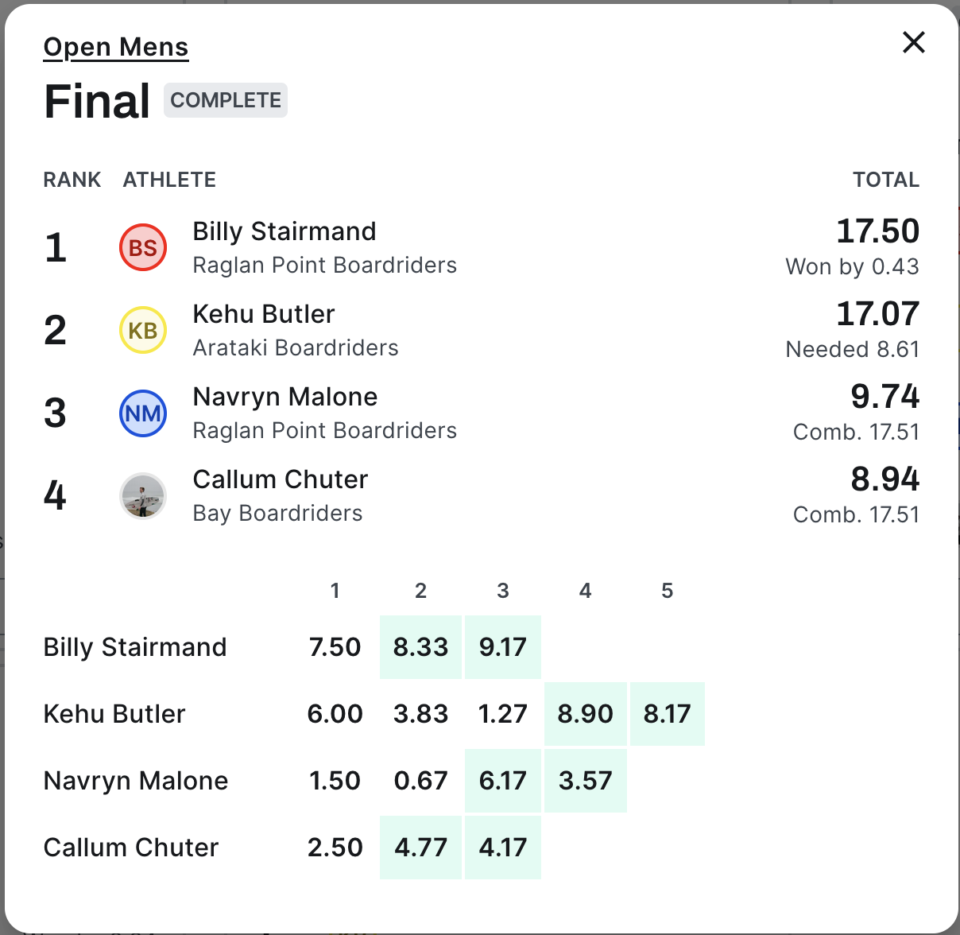The image size is (960, 935).
Task: Click Billy Stairmand's 9.17 wave score
Action: [x=503, y=647]
